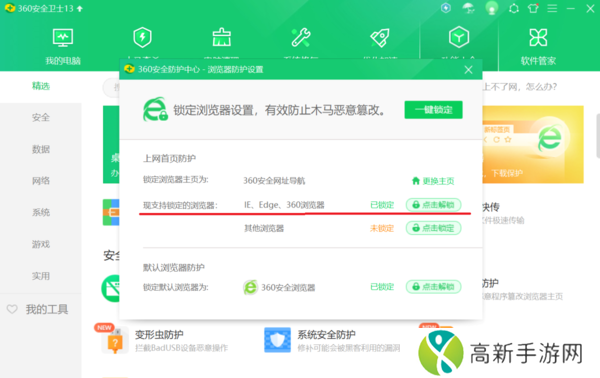Open the hamburger main menu icon

coord(552,8)
